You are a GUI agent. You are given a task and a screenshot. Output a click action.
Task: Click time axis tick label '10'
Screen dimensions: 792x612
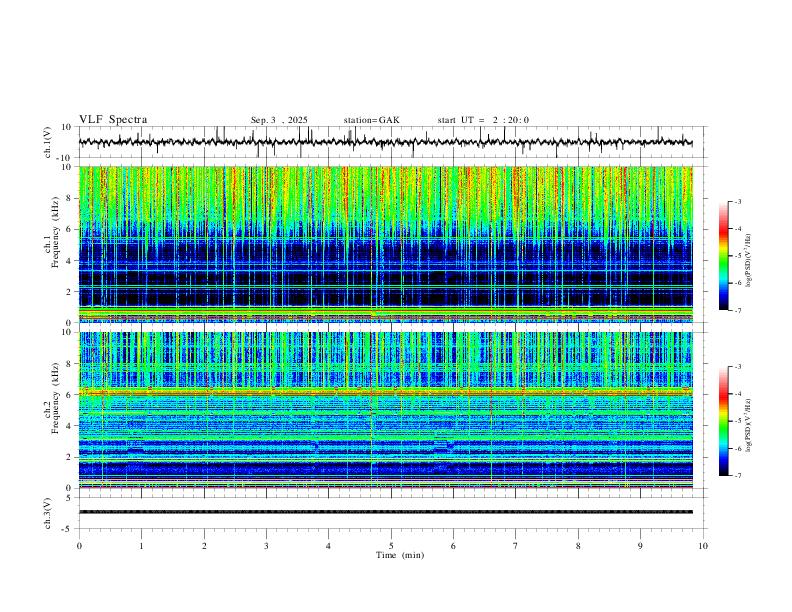[703, 546]
